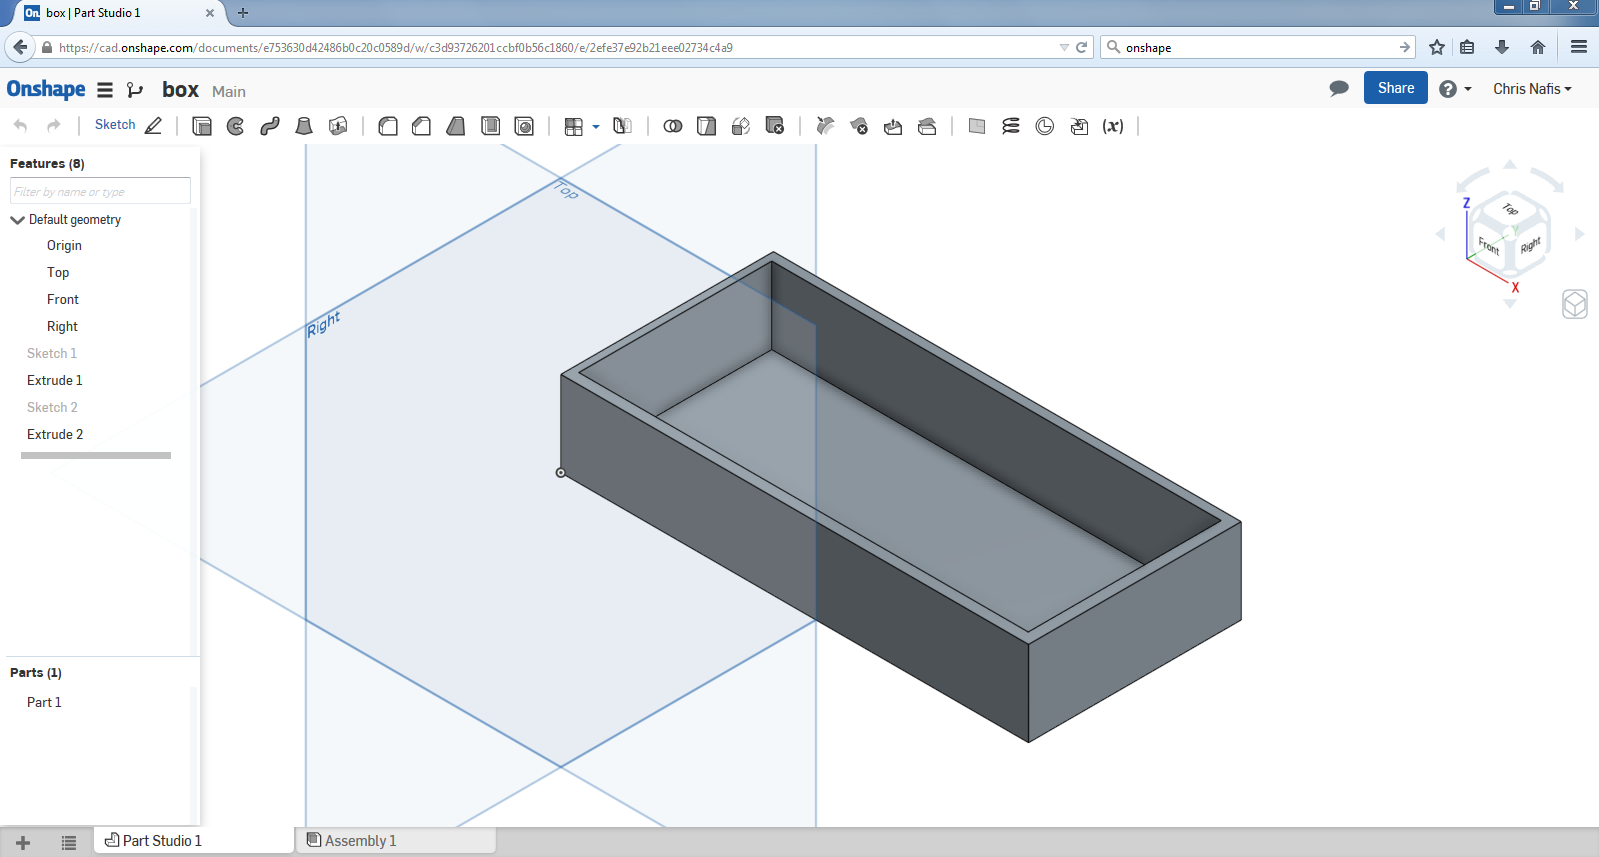Click the Top face of the view cube

[1511, 209]
